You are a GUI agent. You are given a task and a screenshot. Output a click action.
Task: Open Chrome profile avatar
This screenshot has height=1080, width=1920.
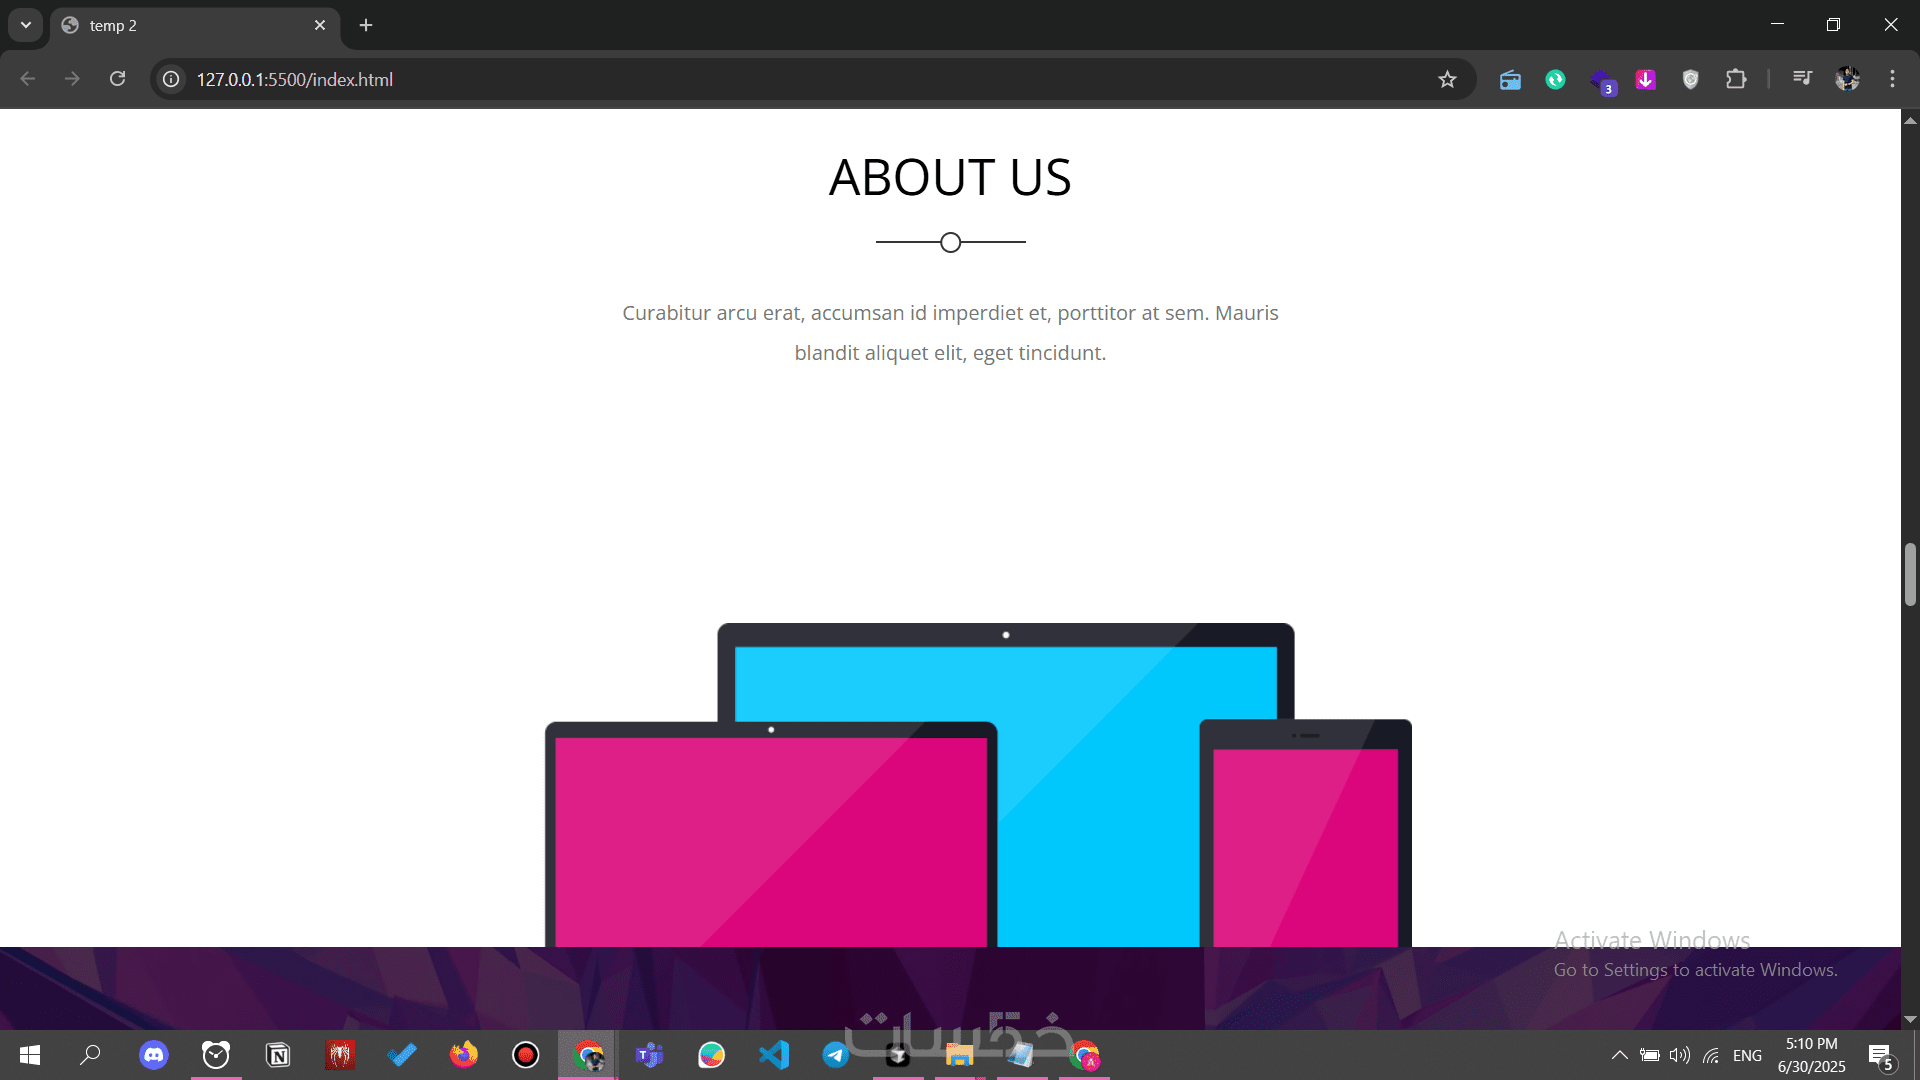(x=1847, y=79)
